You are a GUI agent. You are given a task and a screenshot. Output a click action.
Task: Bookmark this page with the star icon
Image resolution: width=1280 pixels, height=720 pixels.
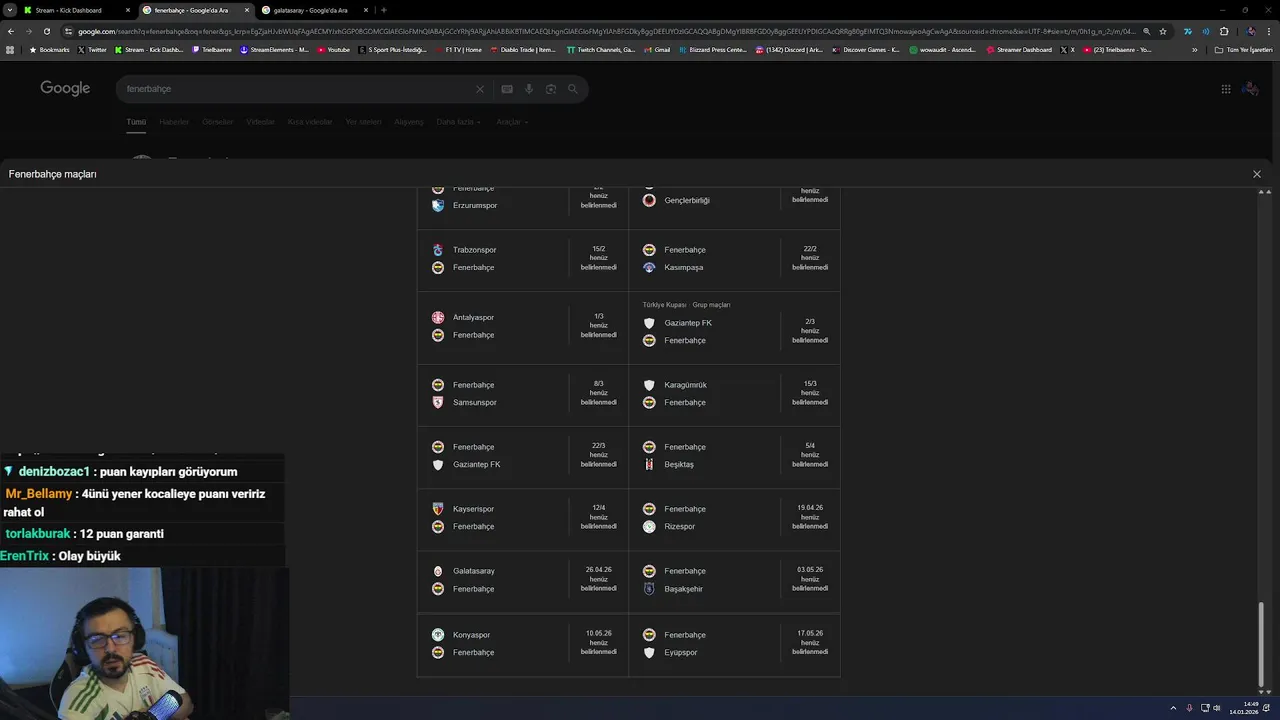tap(1163, 31)
